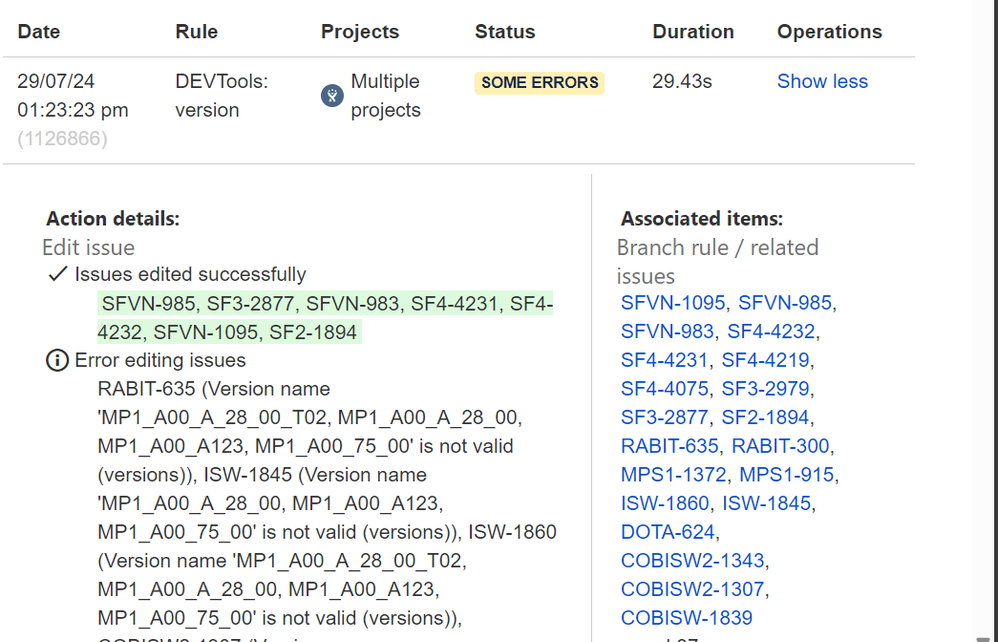
Task: Open associated issue RABIT-300
Action: pos(780,446)
